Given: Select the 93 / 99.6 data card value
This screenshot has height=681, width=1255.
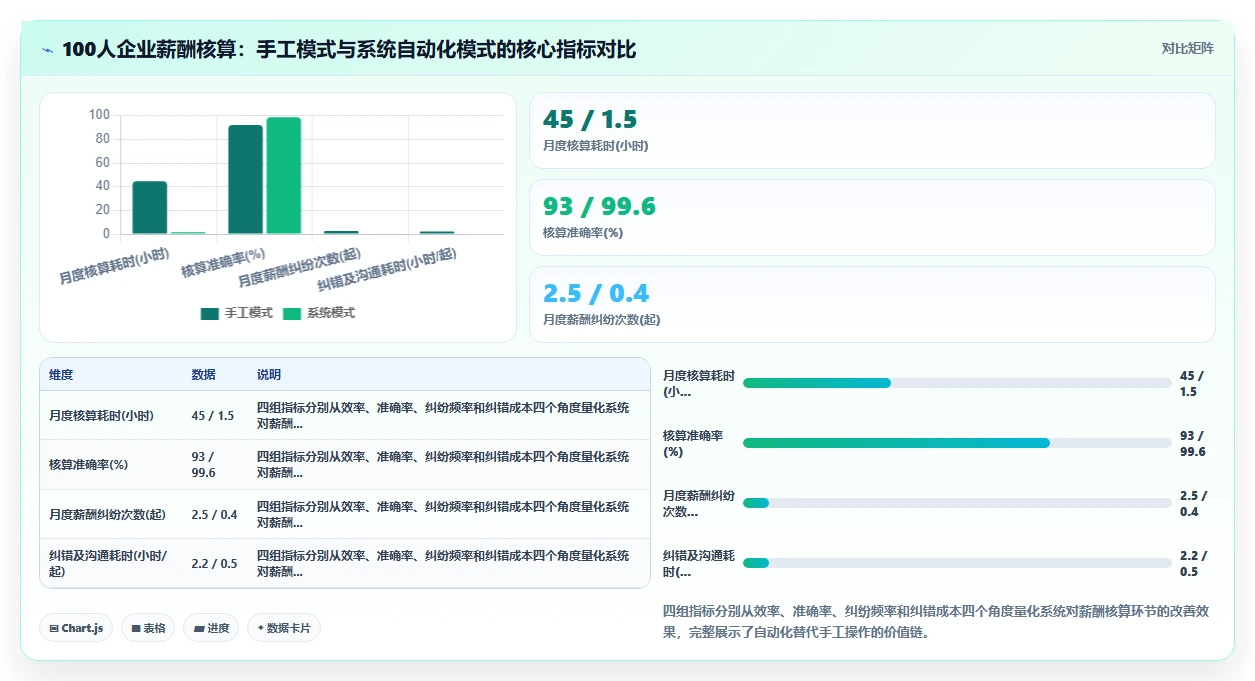Looking at the screenshot, I should click(x=599, y=207).
